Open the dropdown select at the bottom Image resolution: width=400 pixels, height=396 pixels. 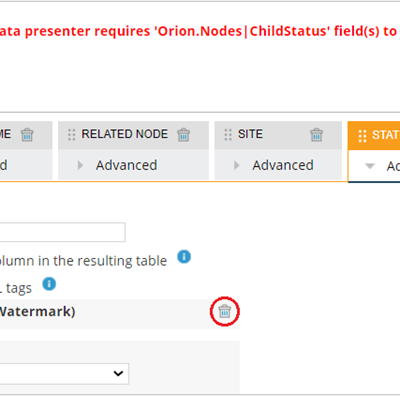pos(64,373)
